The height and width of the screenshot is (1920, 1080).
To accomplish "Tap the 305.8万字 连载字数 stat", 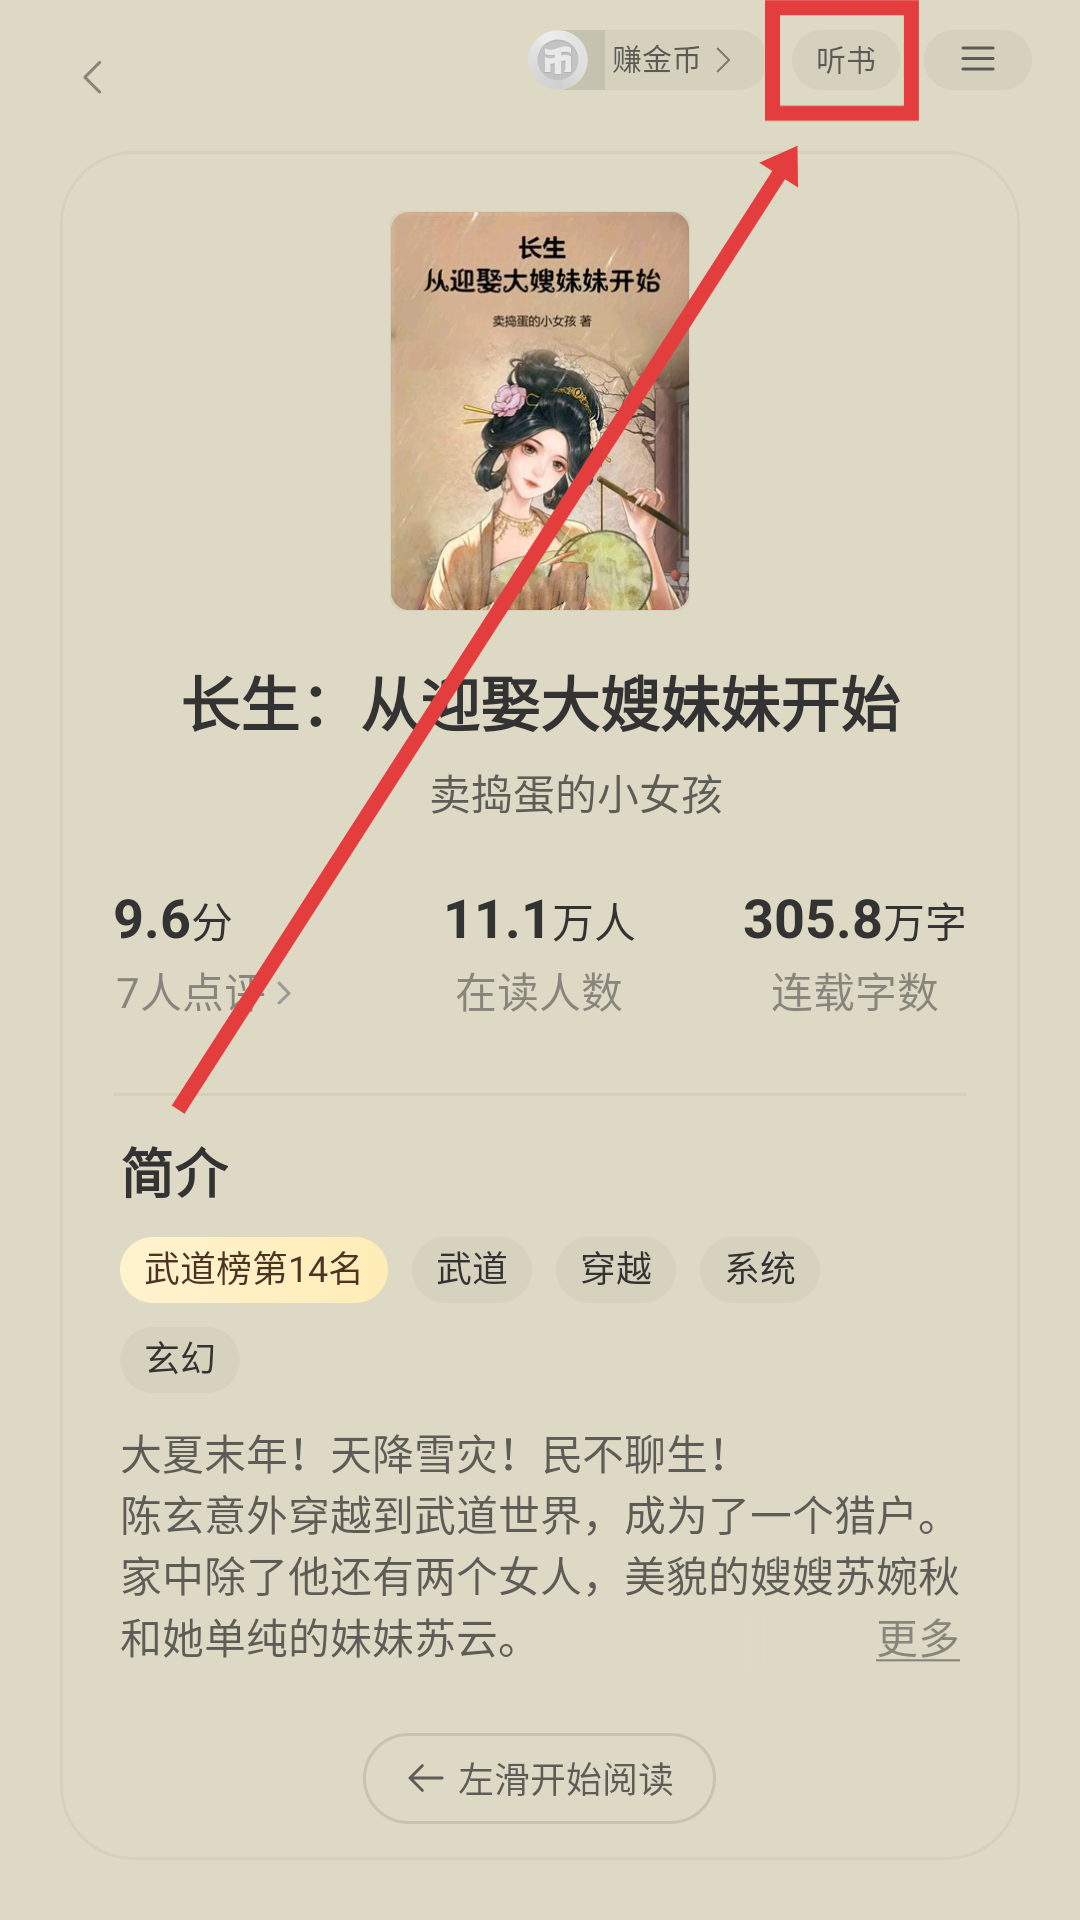I will pyautogui.click(x=854, y=955).
